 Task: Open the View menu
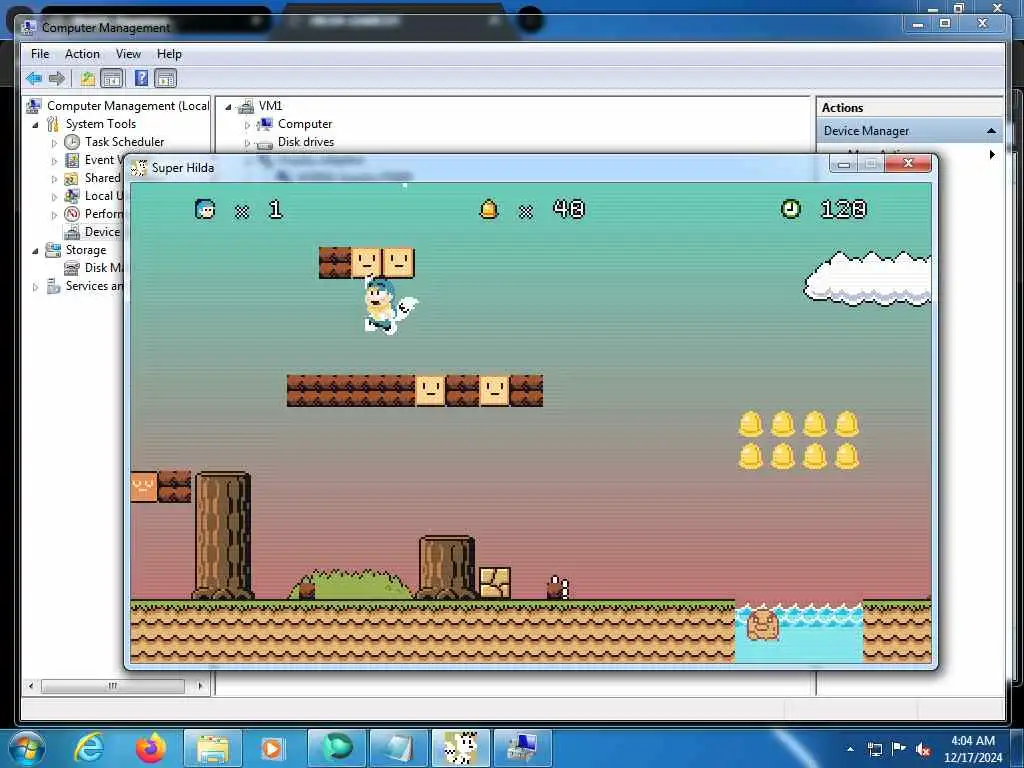point(128,54)
